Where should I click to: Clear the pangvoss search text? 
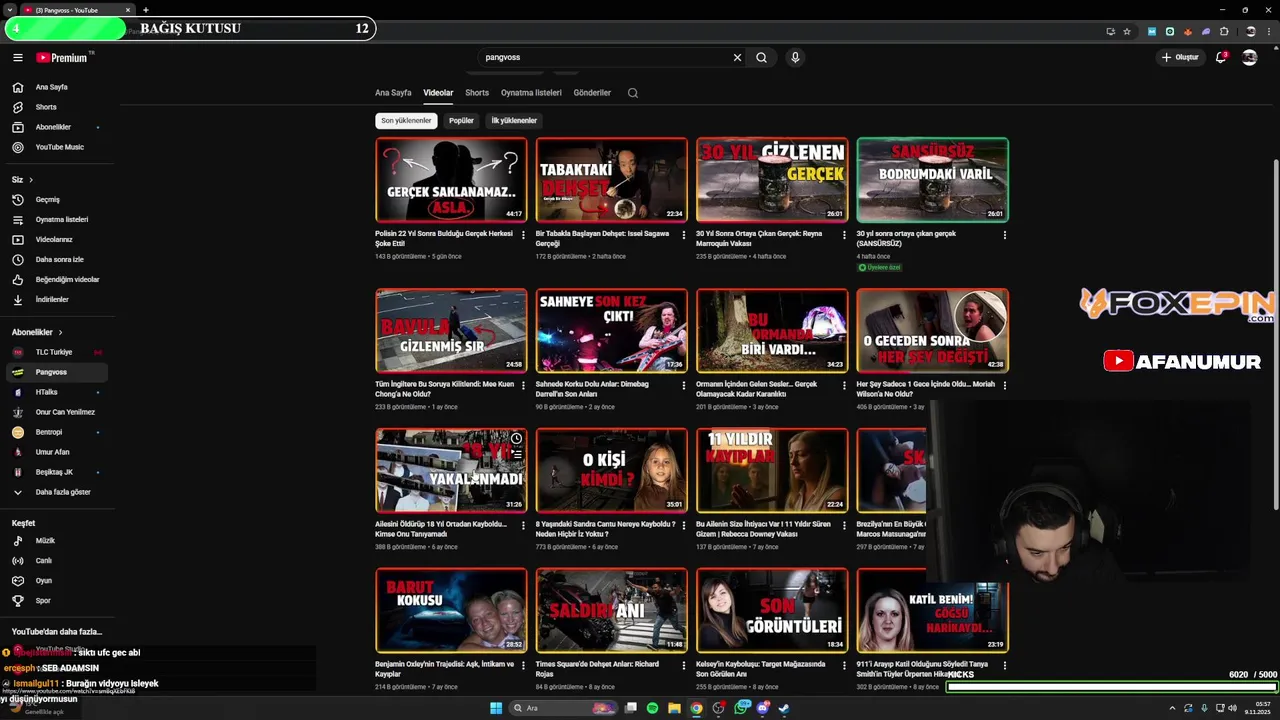(737, 58)
